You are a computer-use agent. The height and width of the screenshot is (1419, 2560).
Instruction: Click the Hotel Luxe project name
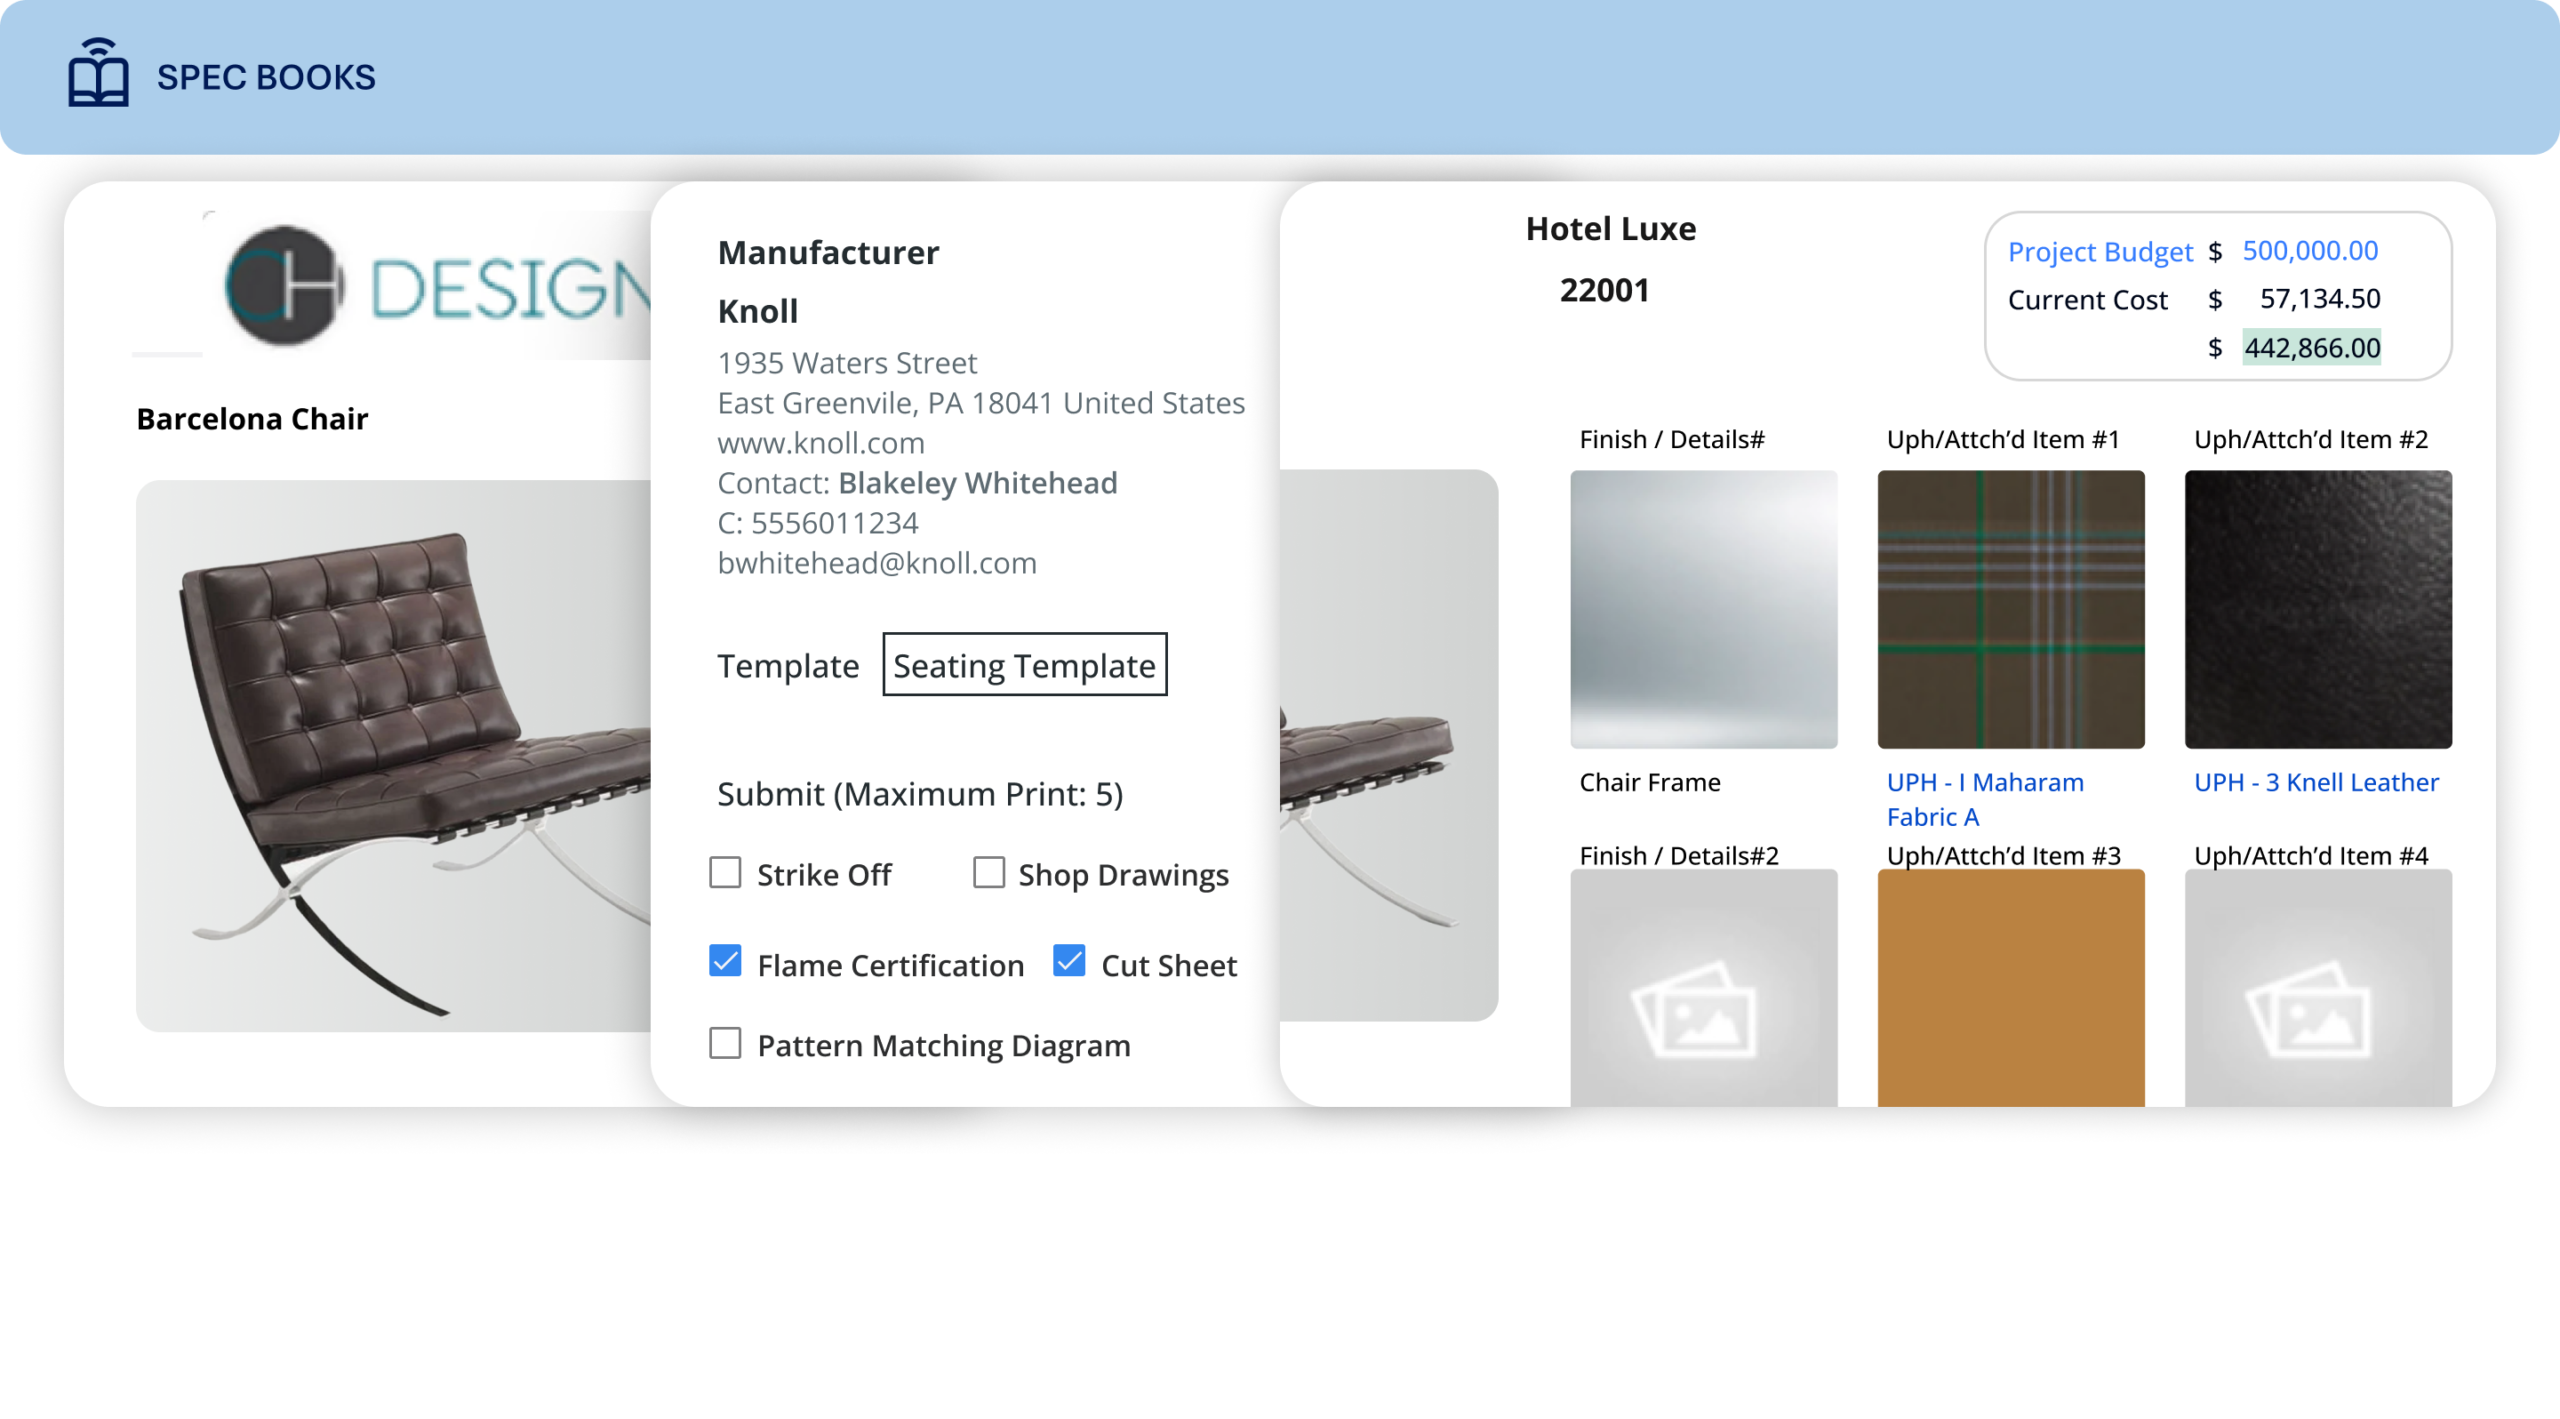point(1610,229)
